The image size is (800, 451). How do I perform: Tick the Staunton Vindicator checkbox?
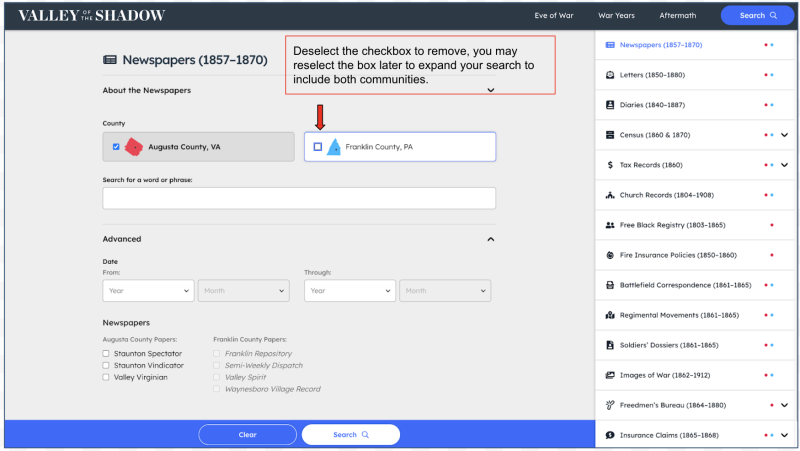pyautogui.click(x=106, y=365)
